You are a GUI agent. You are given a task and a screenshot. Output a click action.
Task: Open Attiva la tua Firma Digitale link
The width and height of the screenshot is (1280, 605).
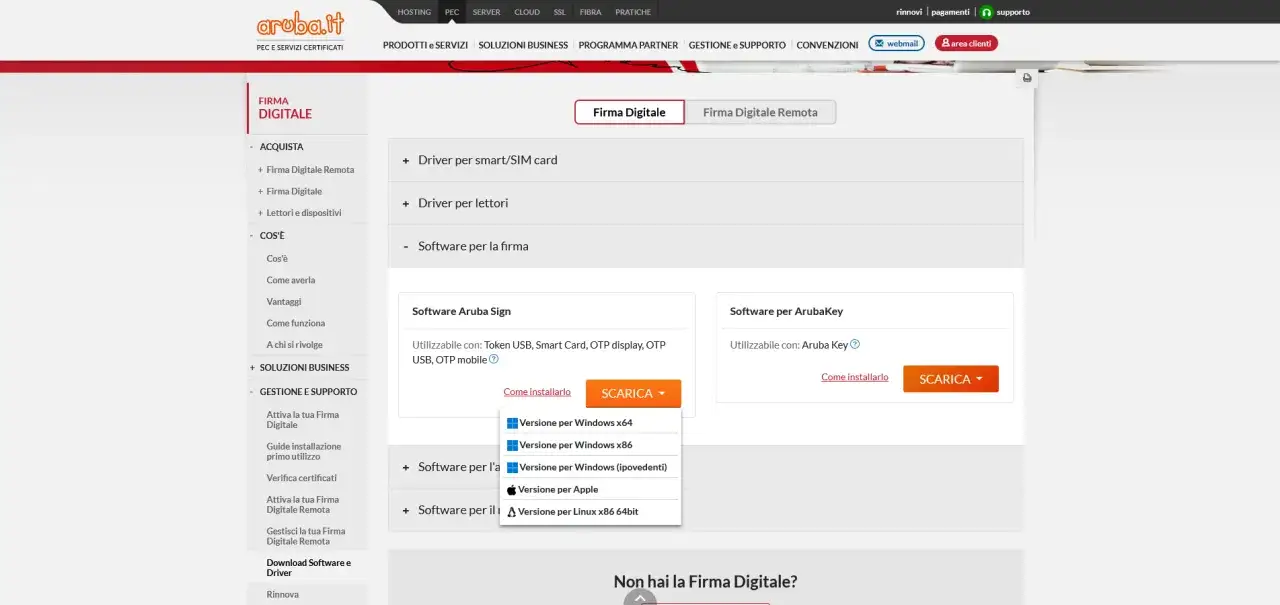click(x=303, y=420)
